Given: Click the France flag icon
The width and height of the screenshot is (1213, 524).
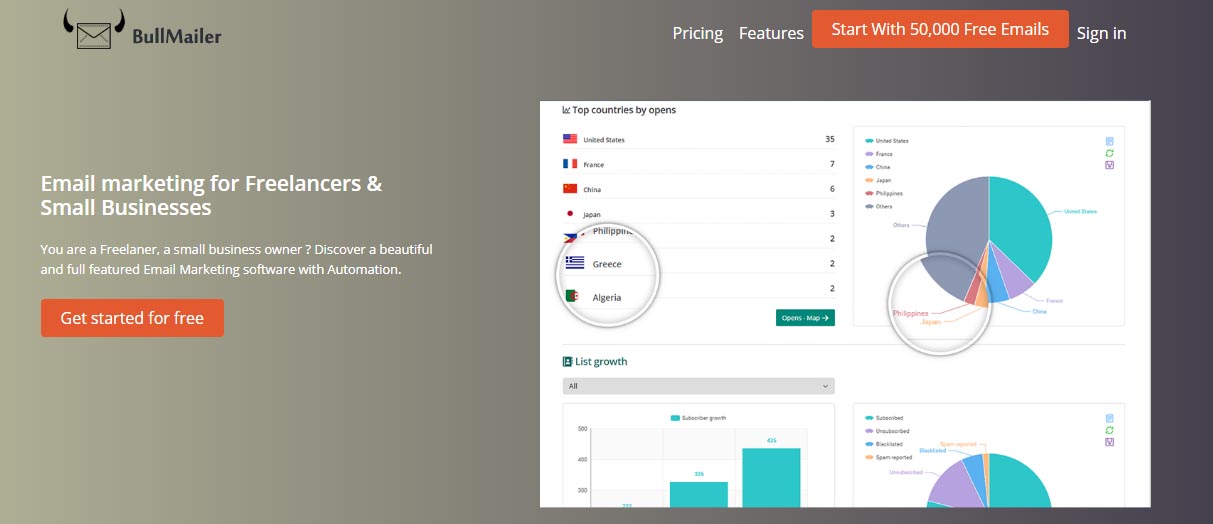Looking at the screenshot, I should [x=570, y=164].
